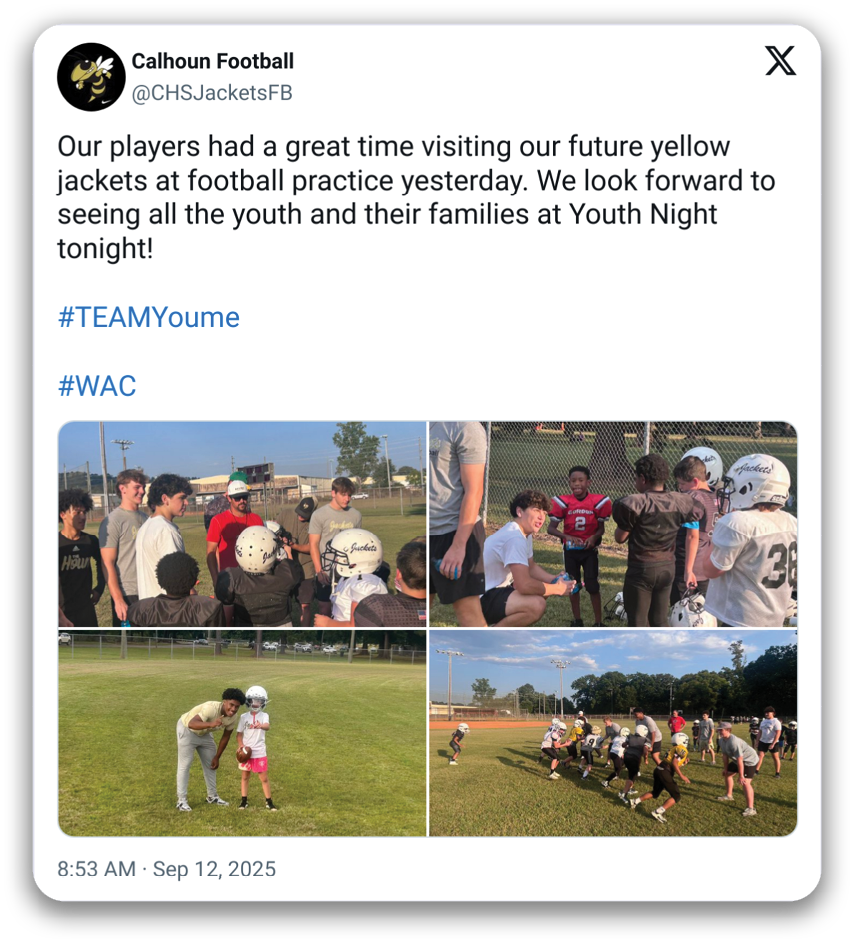Open the @CHSJacketsFB handle link
This screenshot has width=854, height=943.
(212, 93)
